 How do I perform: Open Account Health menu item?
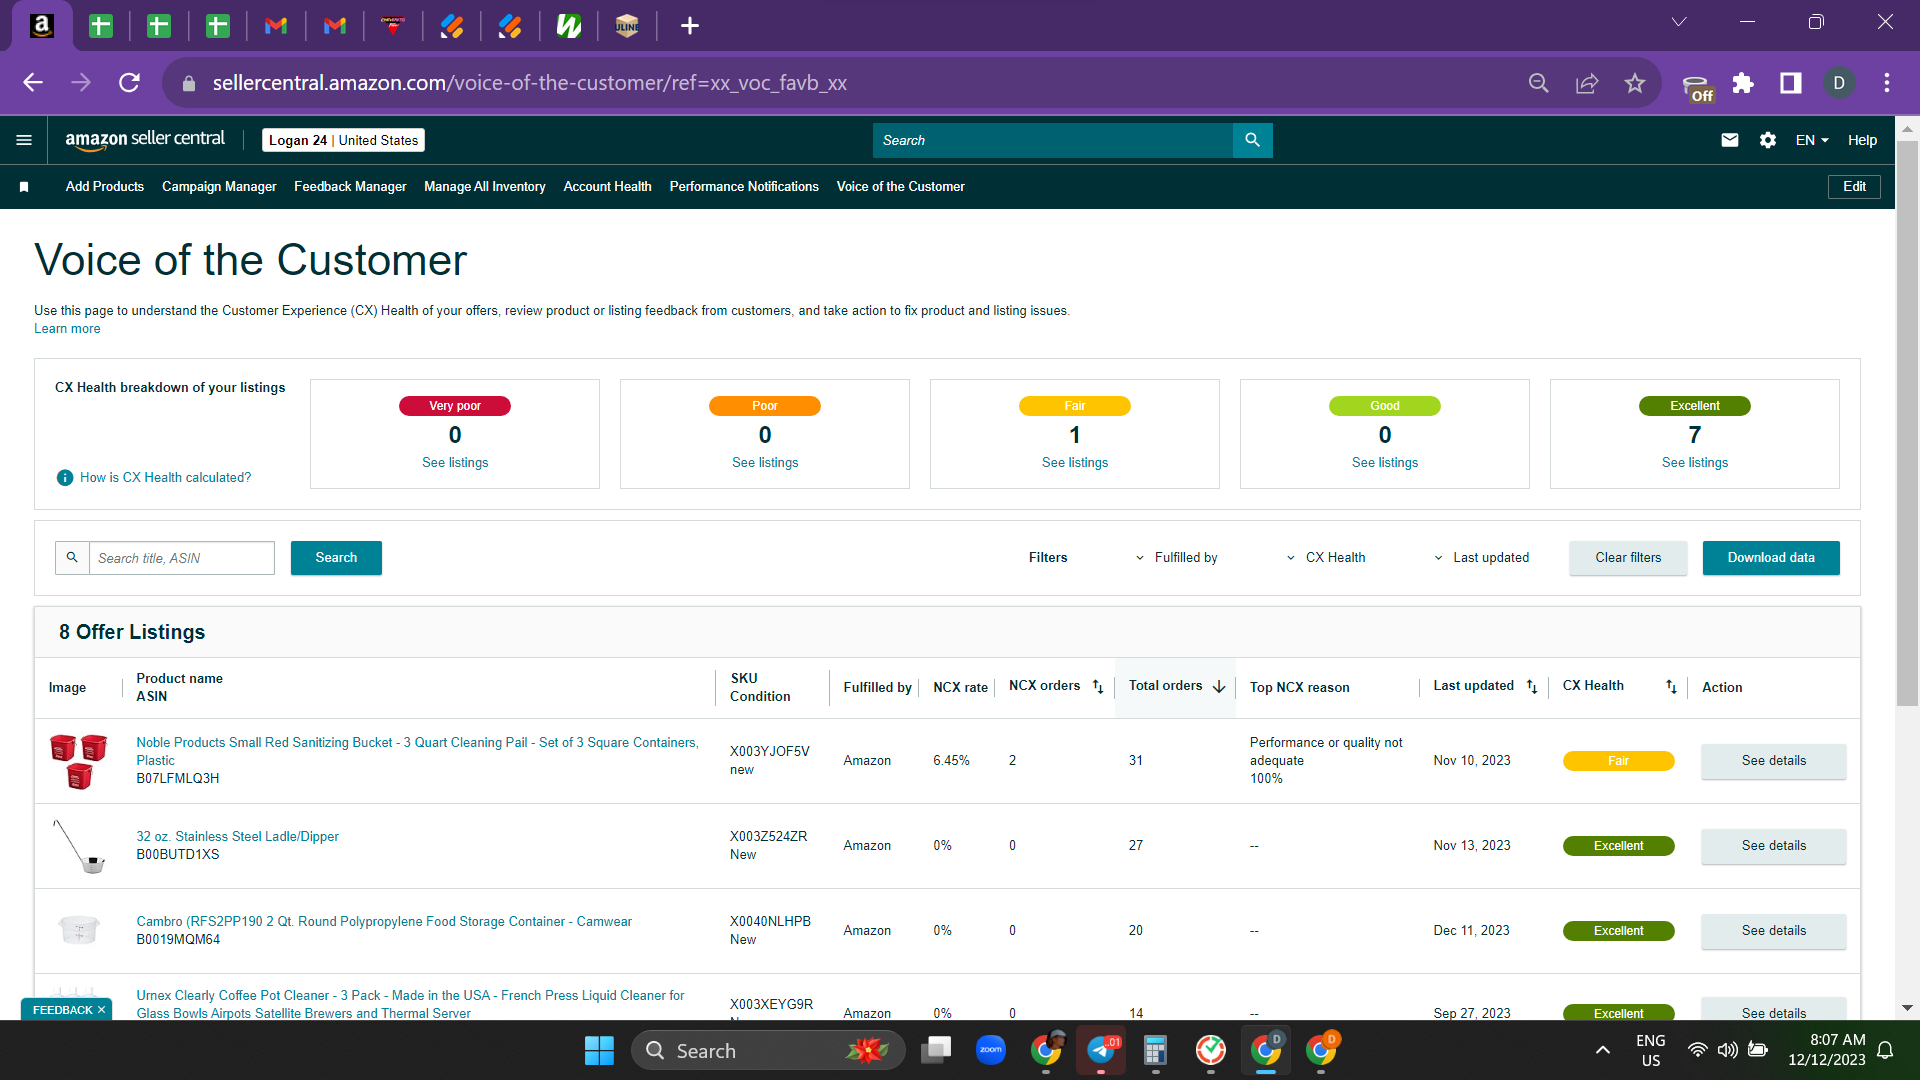[607, 187]
